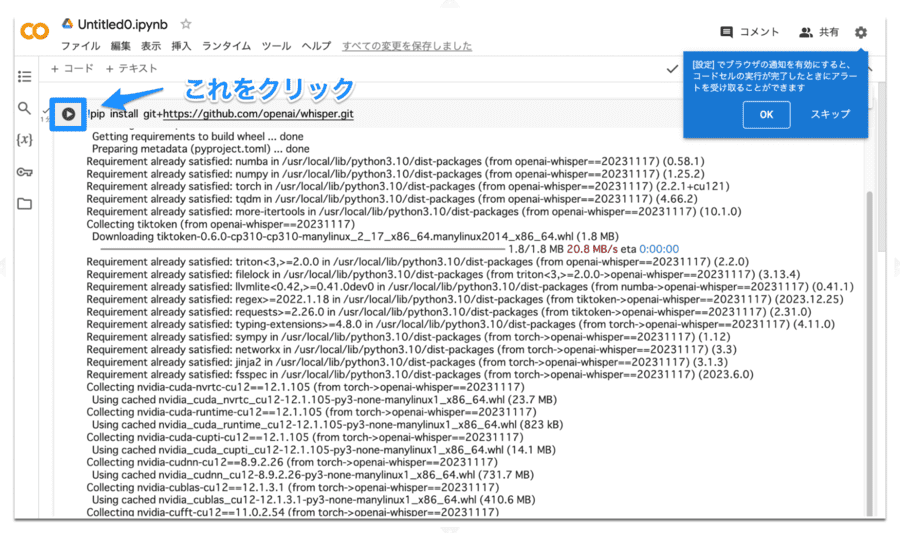The width and height of the screenshot is (900, 533).
Task: Click the 'eta 0:00:00' text
Action: coord(649,249)
